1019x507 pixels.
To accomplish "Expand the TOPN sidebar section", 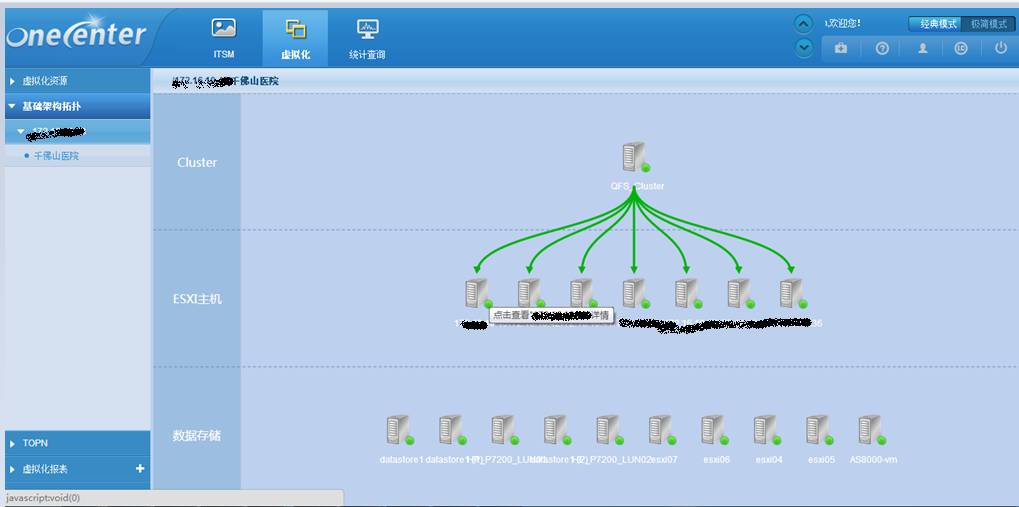I will (x=76, y=443).
